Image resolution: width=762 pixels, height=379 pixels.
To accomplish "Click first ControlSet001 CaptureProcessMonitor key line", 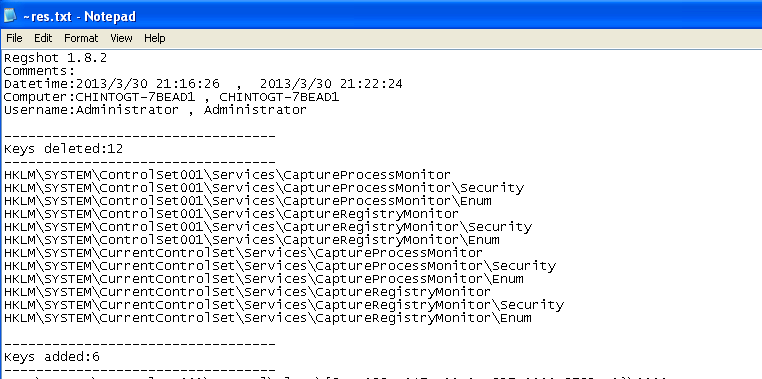I will 227,175.
